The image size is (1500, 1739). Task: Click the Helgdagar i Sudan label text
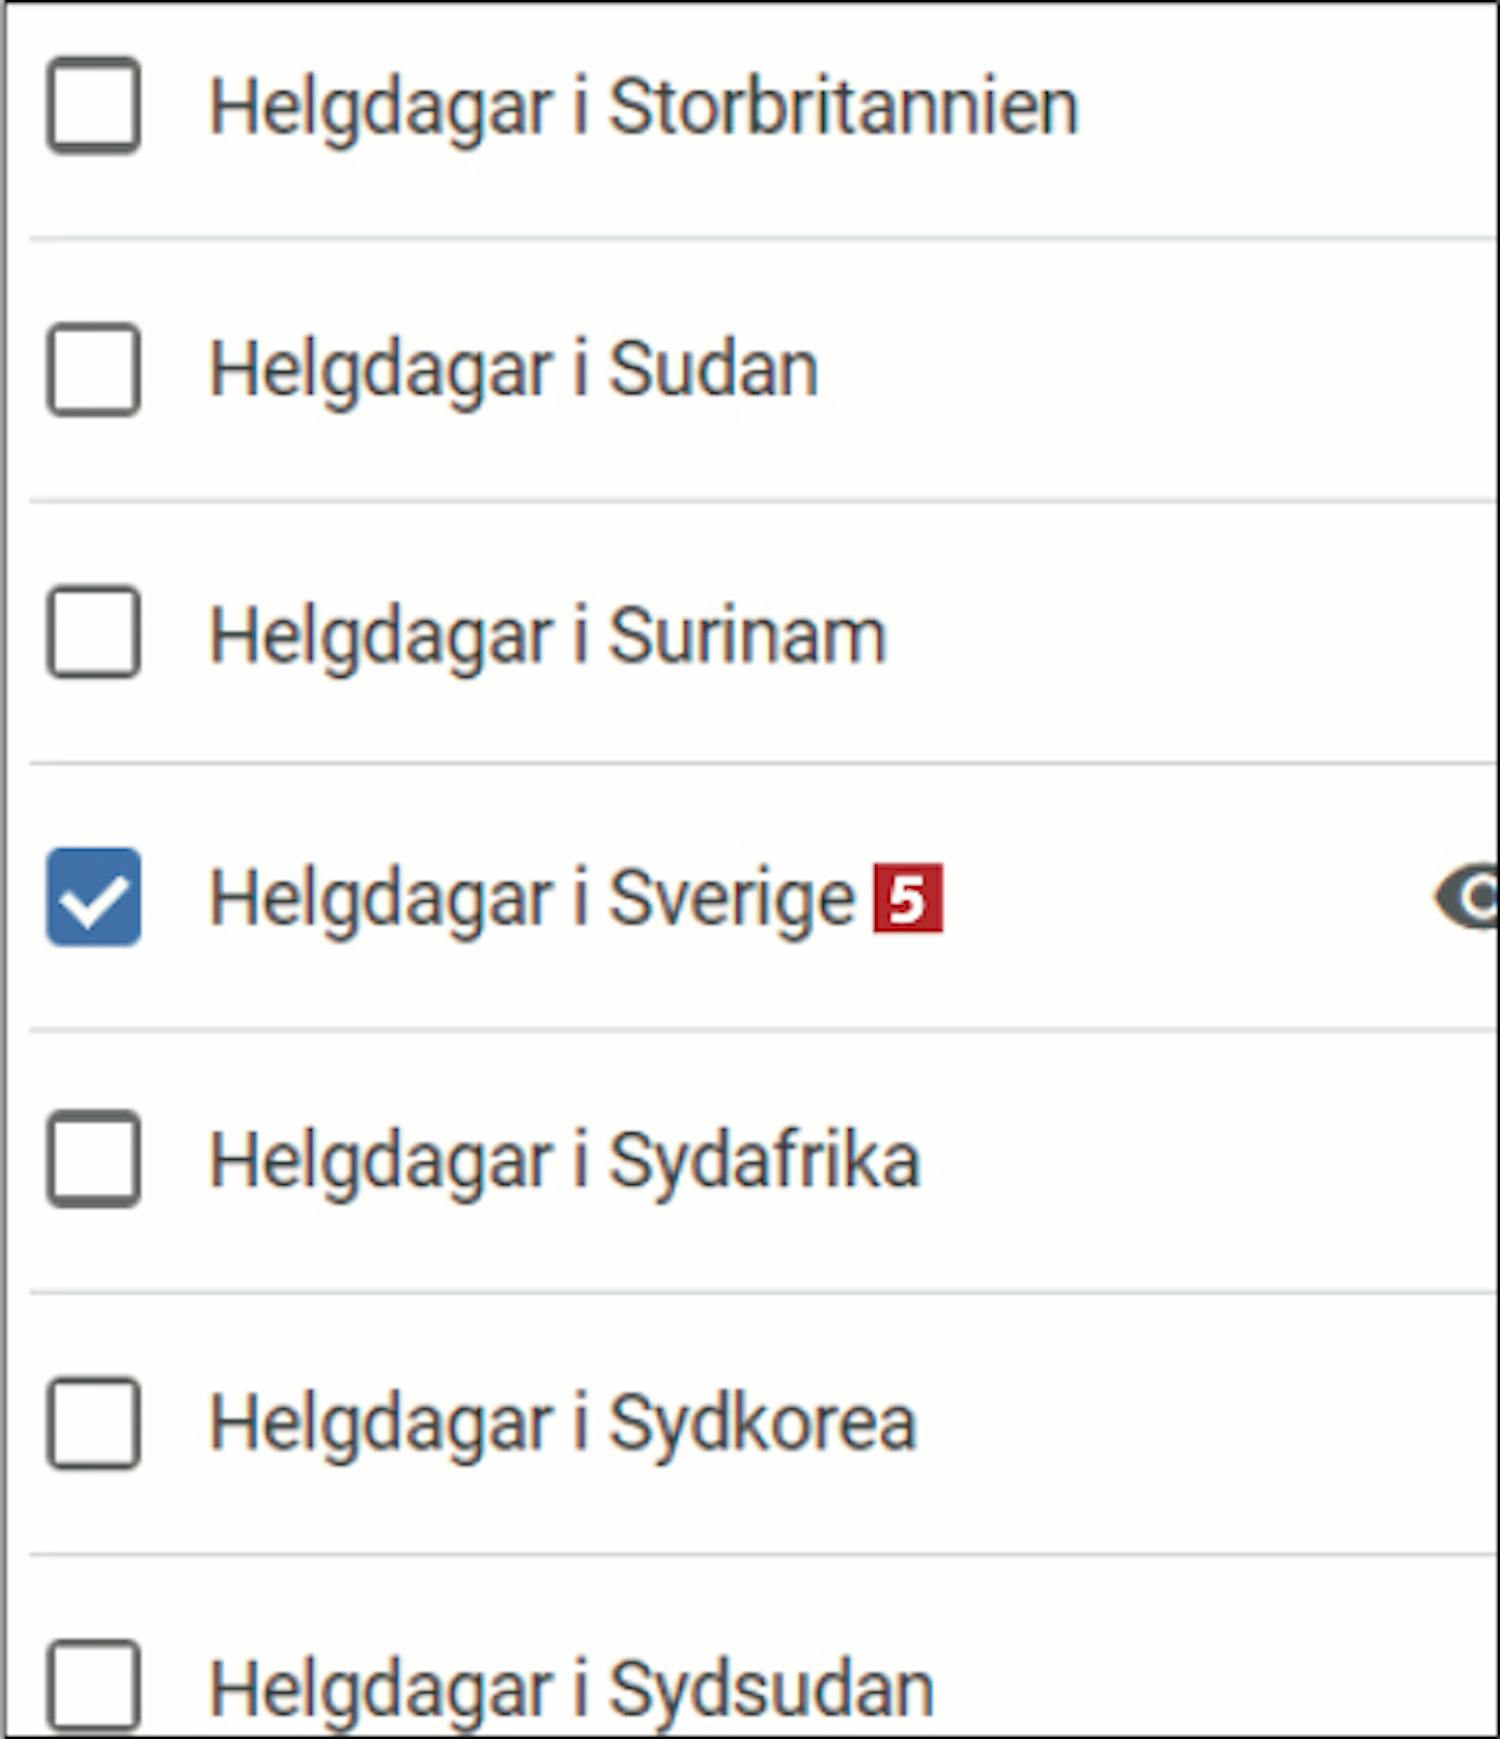(x=513, y=370)
